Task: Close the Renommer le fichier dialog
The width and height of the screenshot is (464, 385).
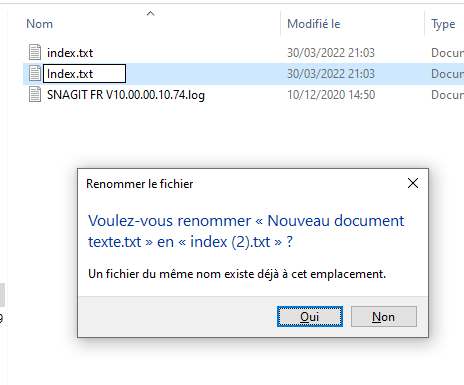Action: 413,183
